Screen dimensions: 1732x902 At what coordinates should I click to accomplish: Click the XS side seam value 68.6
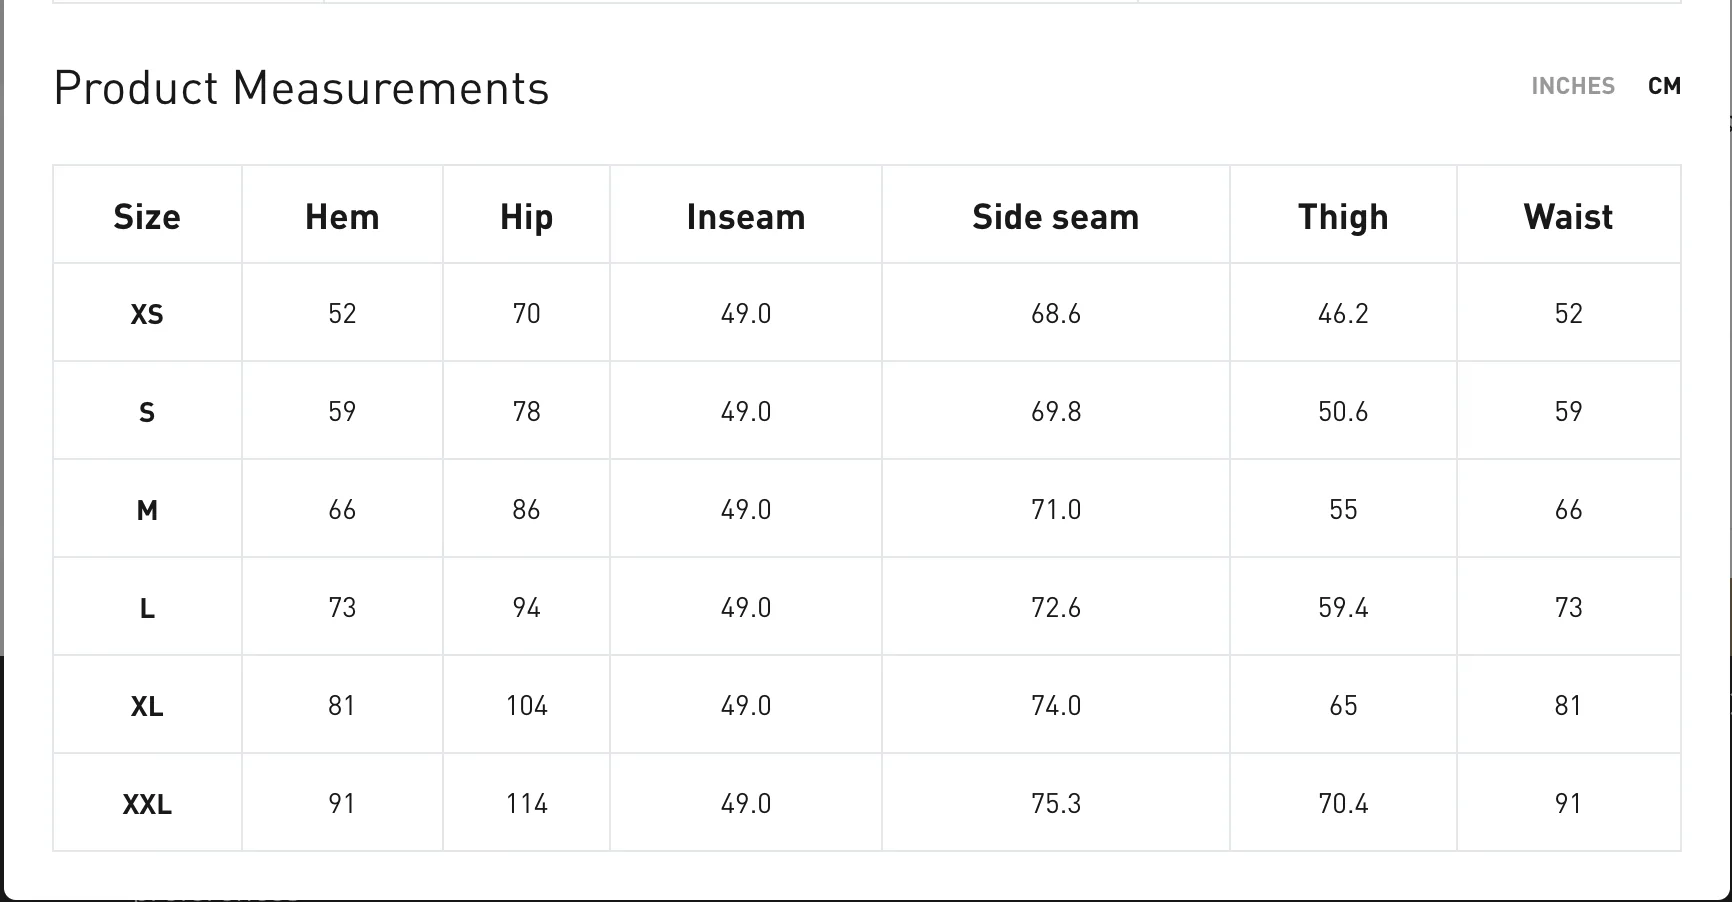coord(1056,314)
